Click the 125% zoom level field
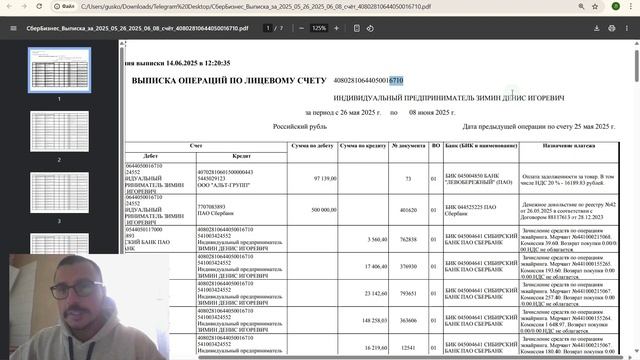The width and height of the screenshot is (640, 360). (319, 28)
